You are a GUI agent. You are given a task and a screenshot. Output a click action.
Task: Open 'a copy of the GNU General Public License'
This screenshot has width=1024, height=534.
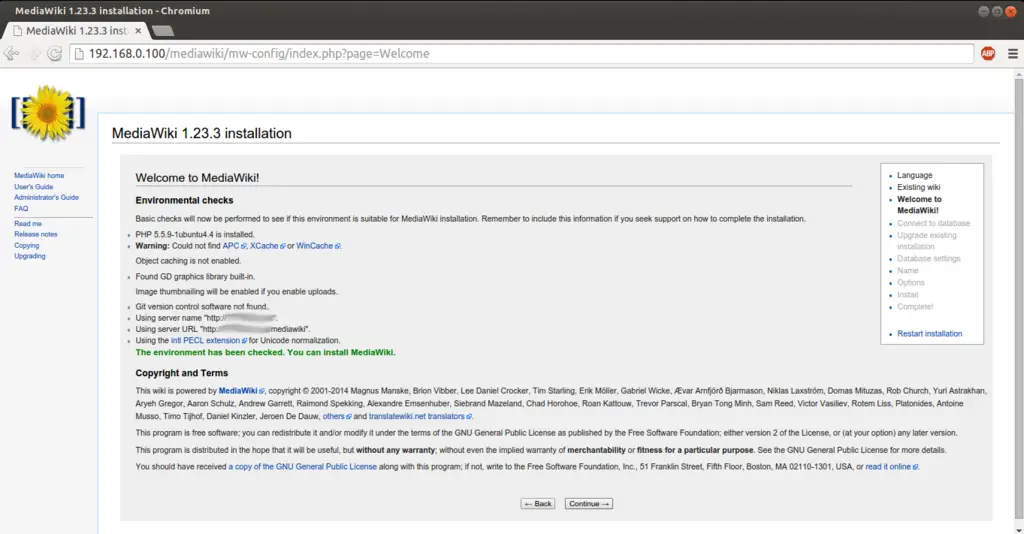(x=302, y=467)
